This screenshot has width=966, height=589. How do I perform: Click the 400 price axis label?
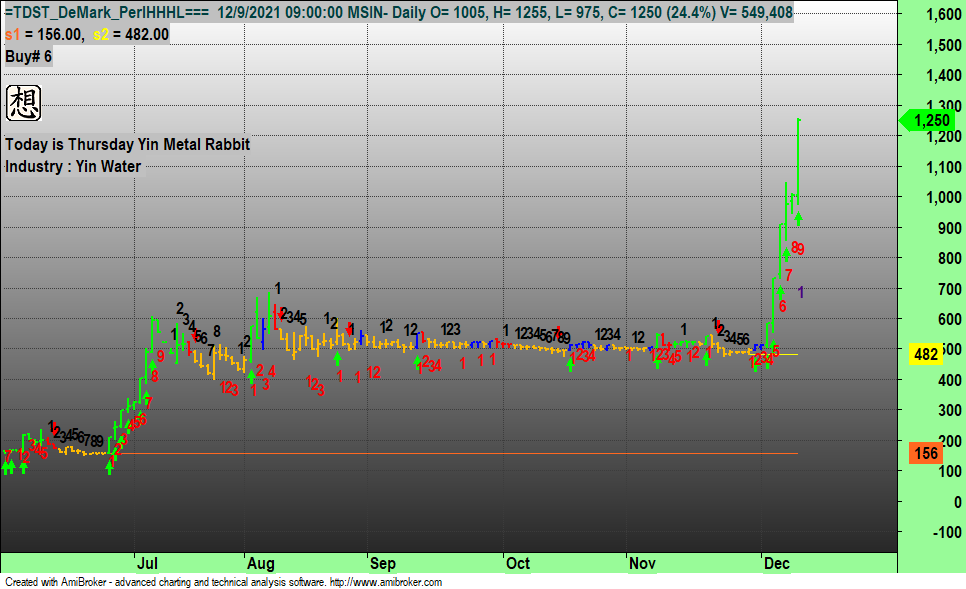tap(949, 380)
